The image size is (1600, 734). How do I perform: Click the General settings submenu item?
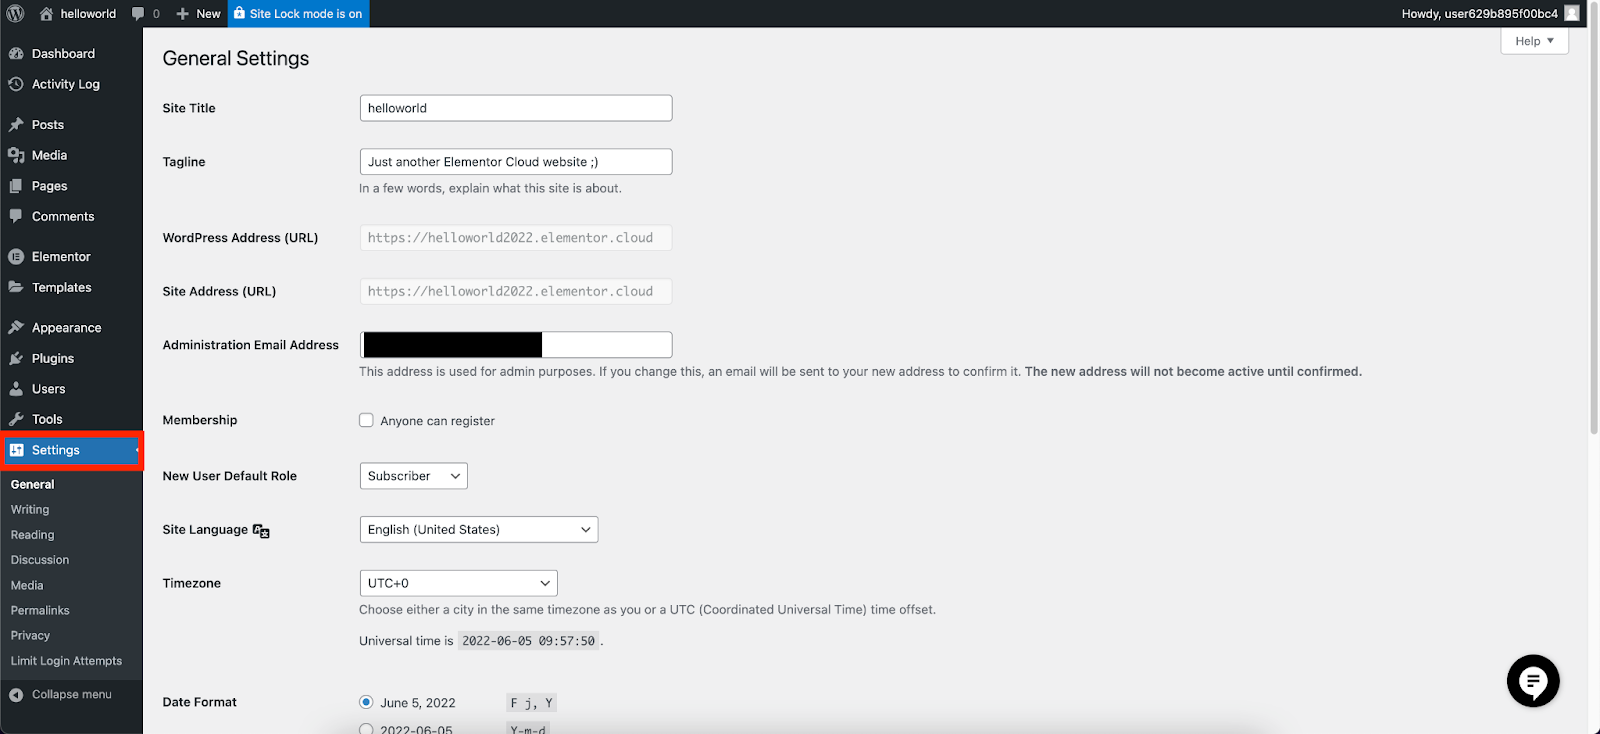point(32,484)
